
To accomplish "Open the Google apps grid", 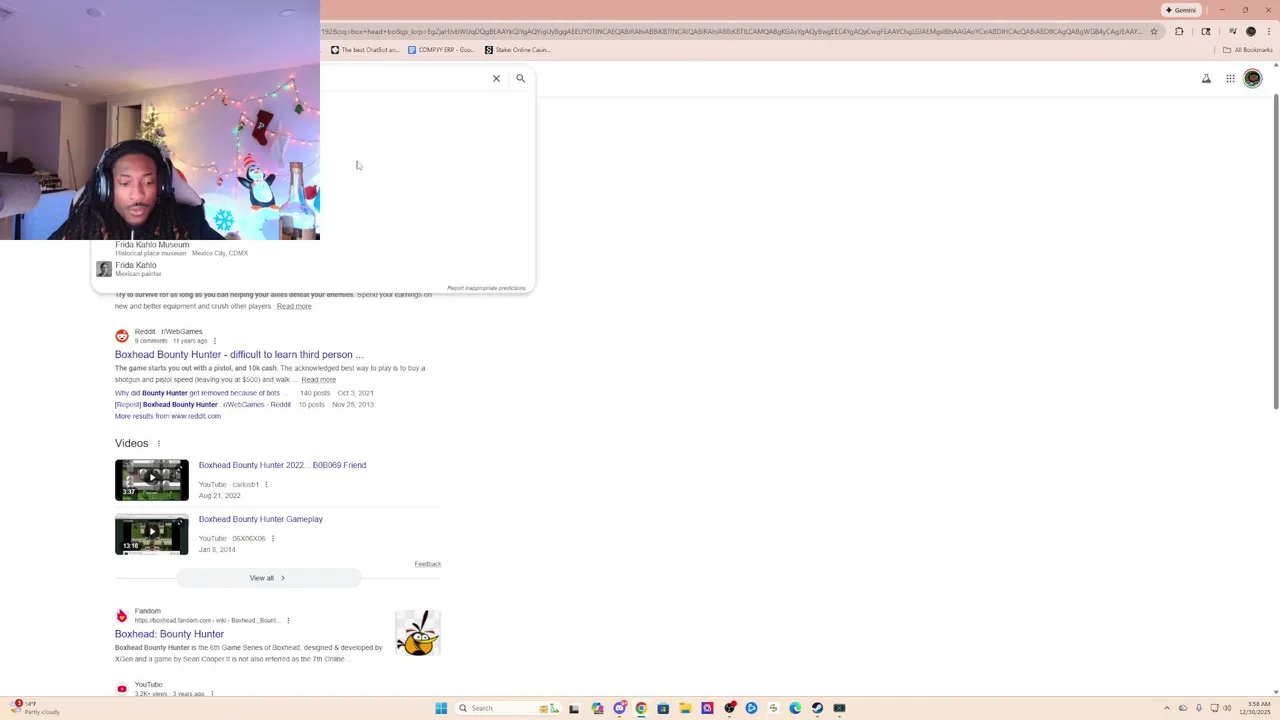I will (x=1231, y=79).
